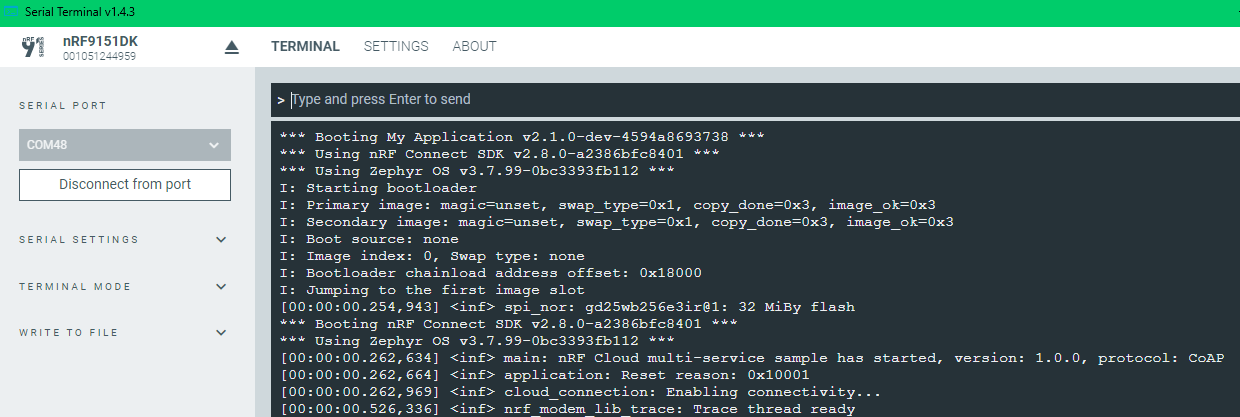Image resolution: width=1240 pixels, height=417 pixels.
Task: Click the 'I: Primary image' log line
Action: tap(608, 205)
